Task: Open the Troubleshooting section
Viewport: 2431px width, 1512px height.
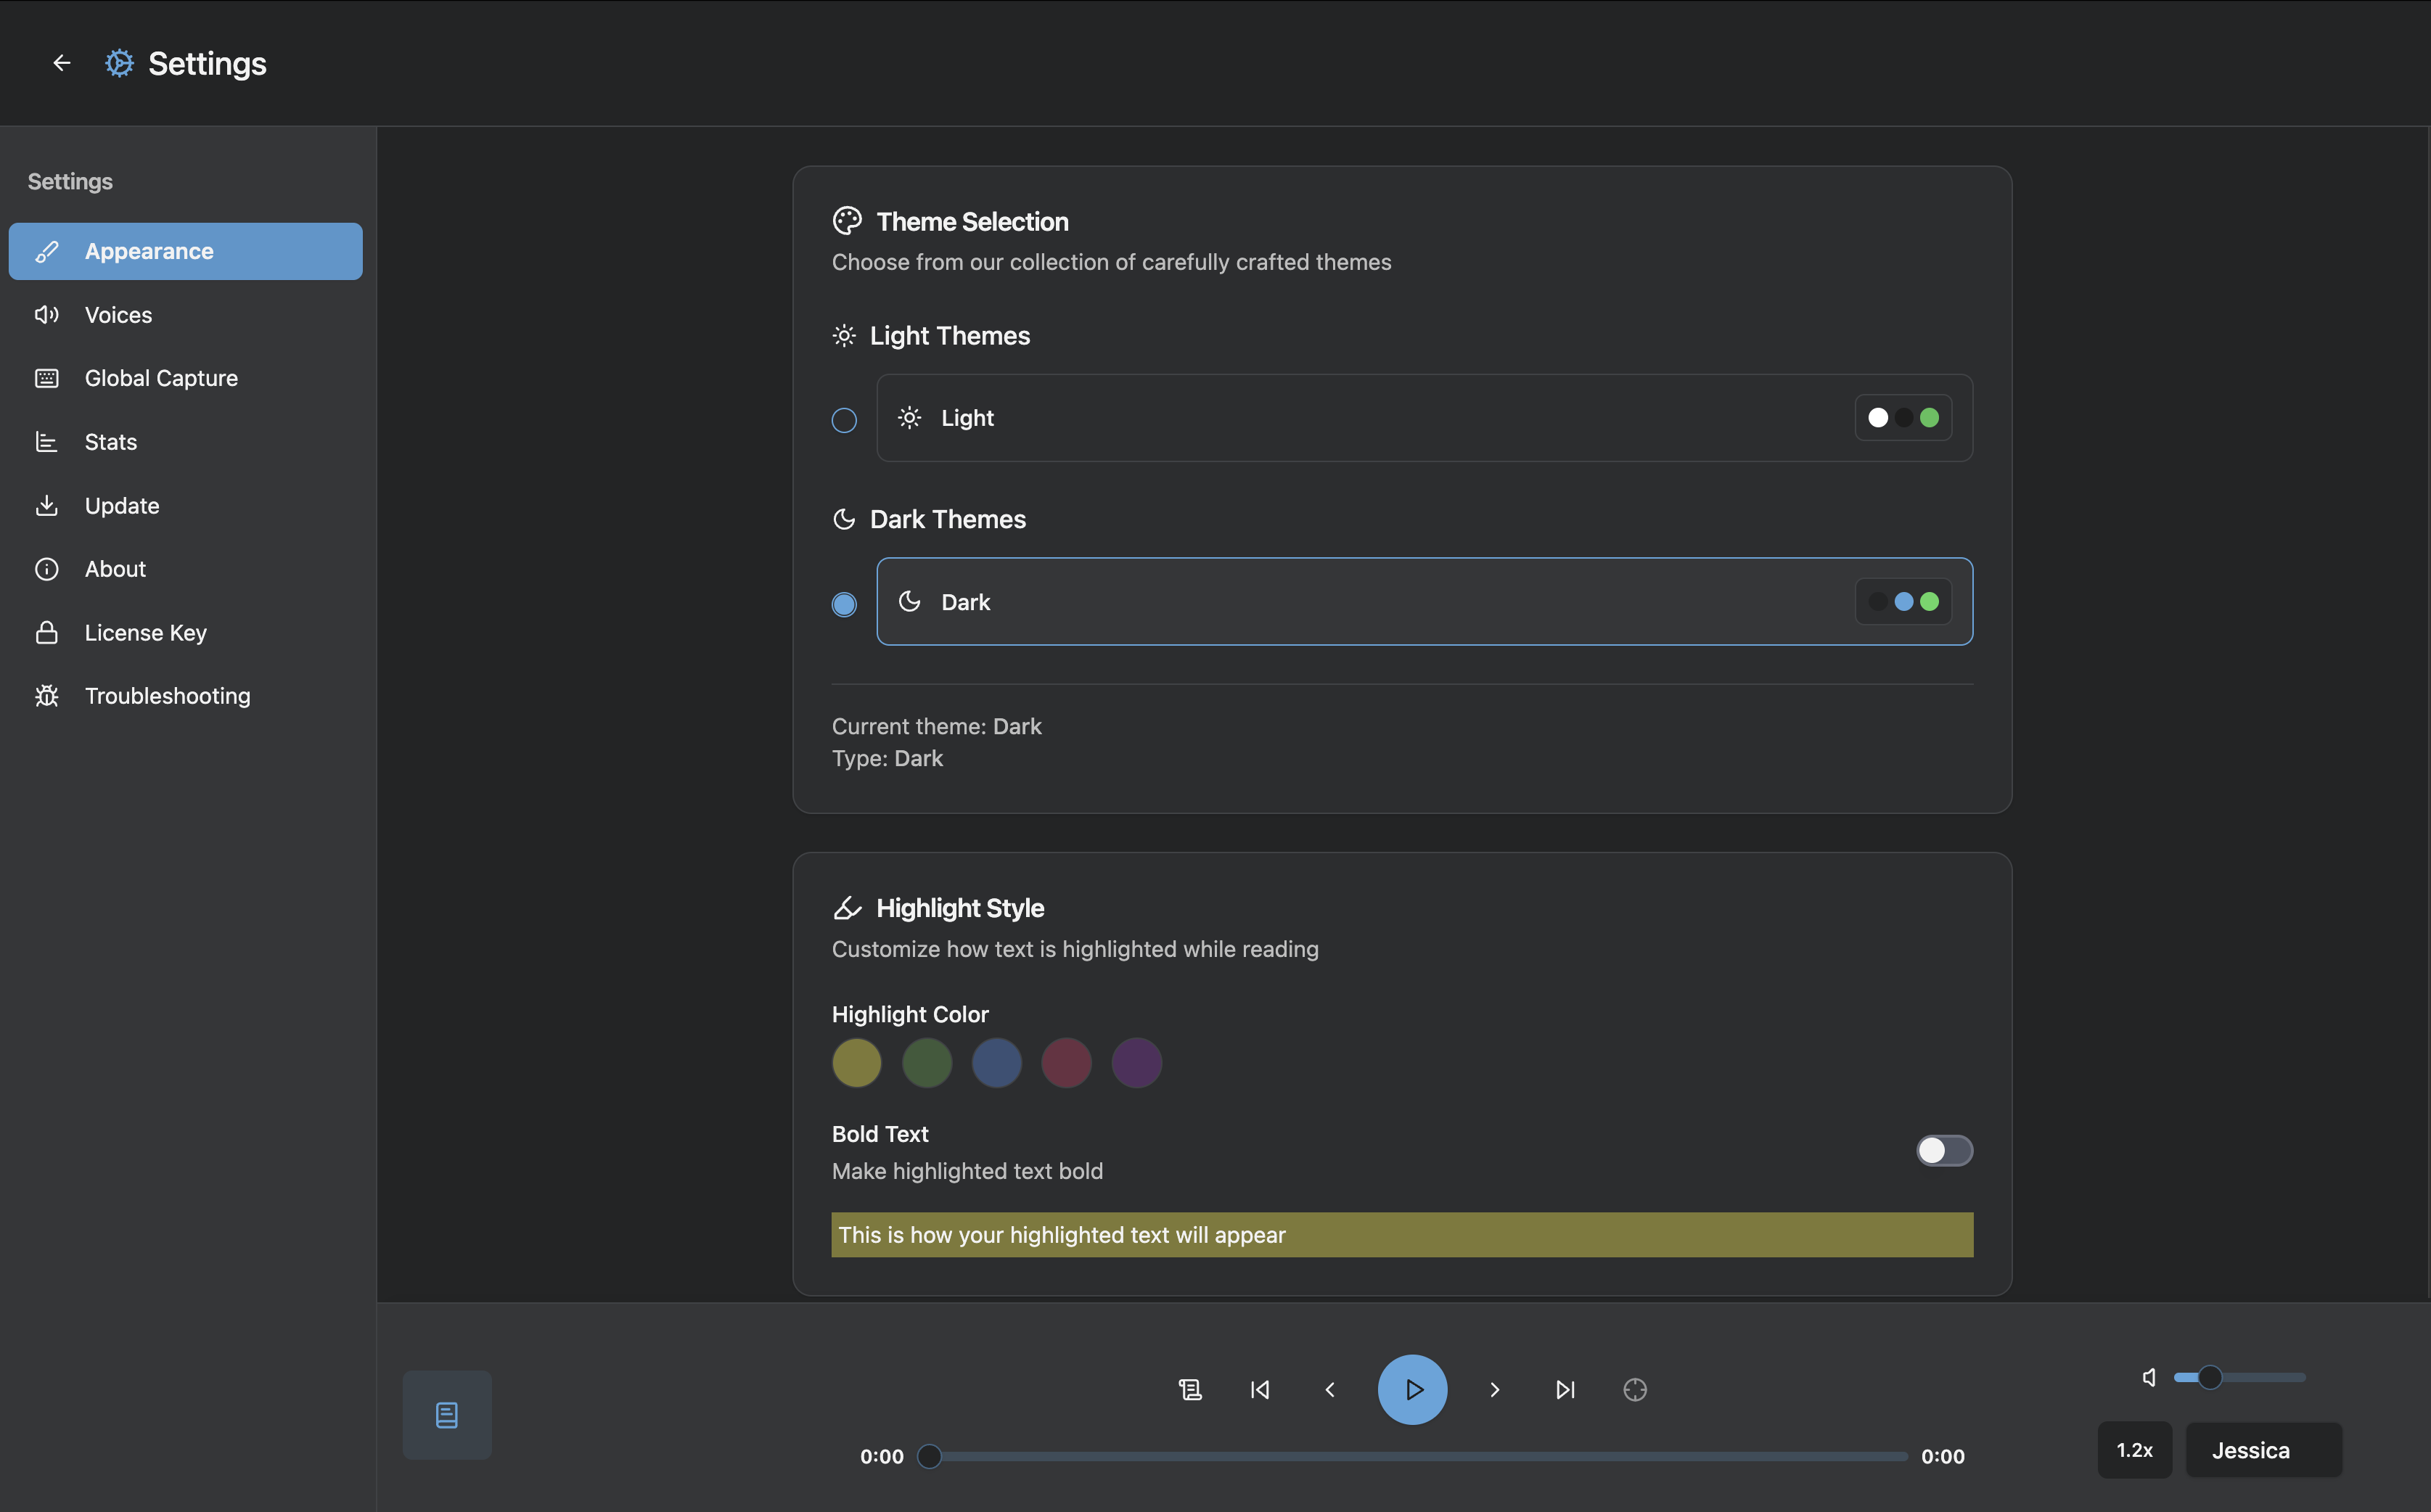Action: [x=167, y=696]
